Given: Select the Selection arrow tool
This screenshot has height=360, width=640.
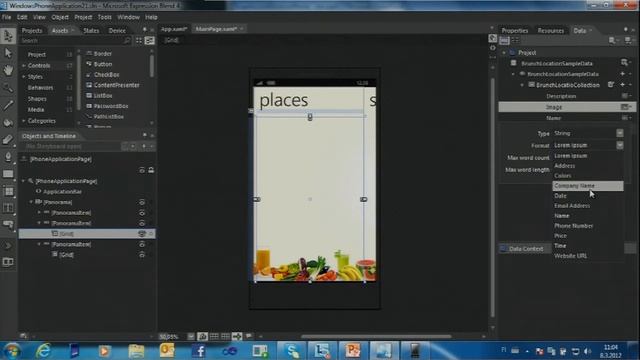Looking at the screenshot, I should 8,36.
